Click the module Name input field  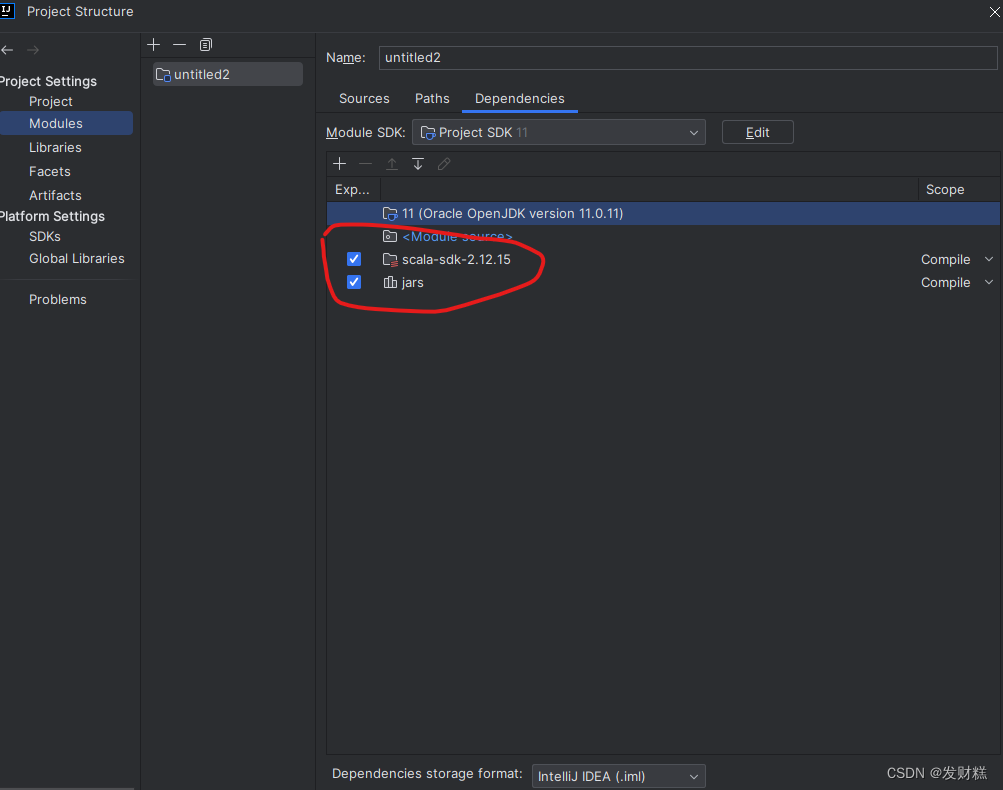pyautogui.click(x=688, y=58)
